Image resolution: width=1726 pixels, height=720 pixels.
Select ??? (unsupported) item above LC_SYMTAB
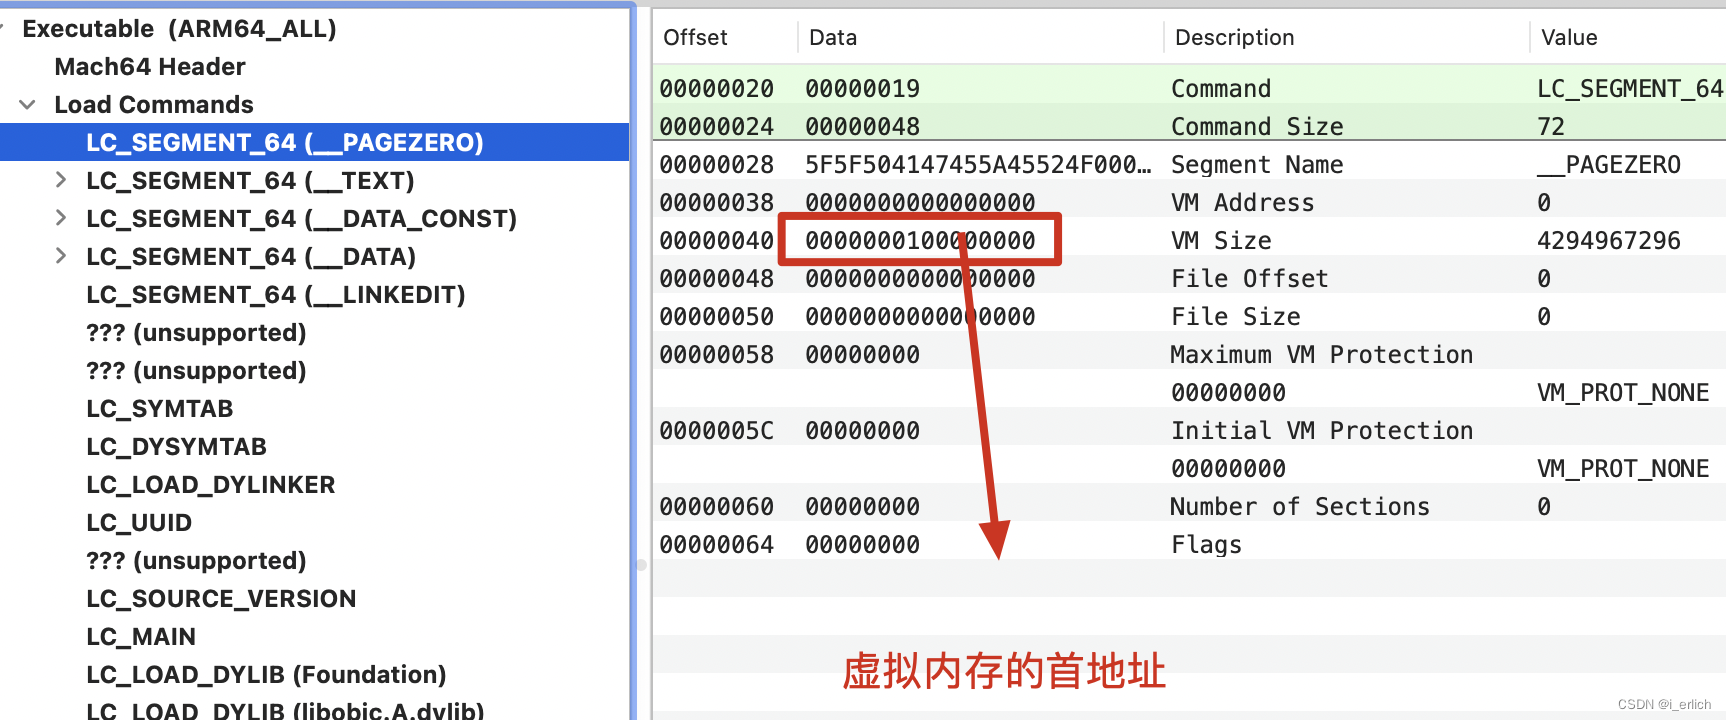(196, 371)
